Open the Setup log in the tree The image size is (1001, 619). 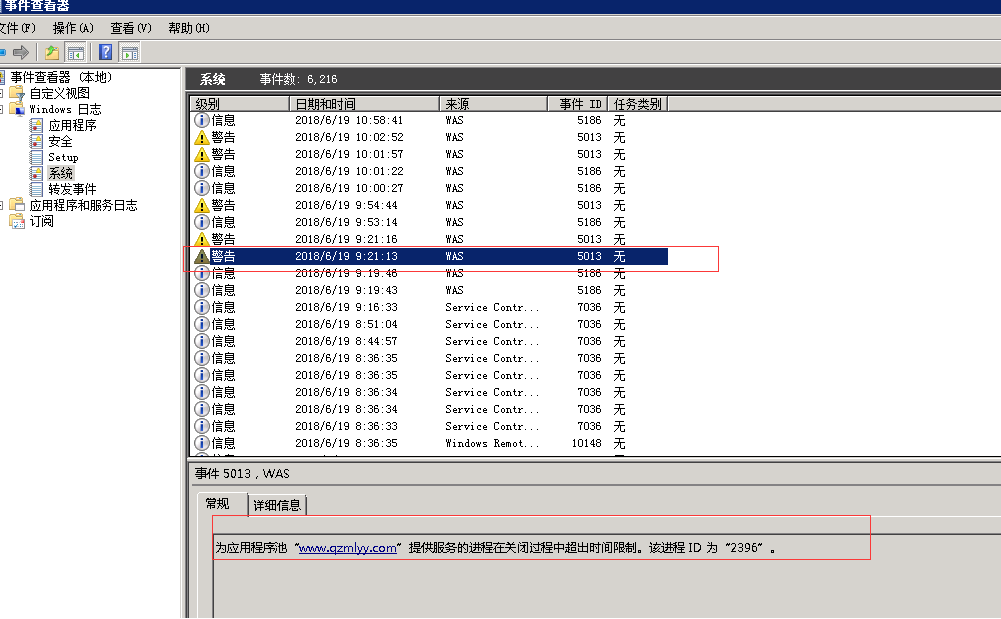(x=62, y=157)
